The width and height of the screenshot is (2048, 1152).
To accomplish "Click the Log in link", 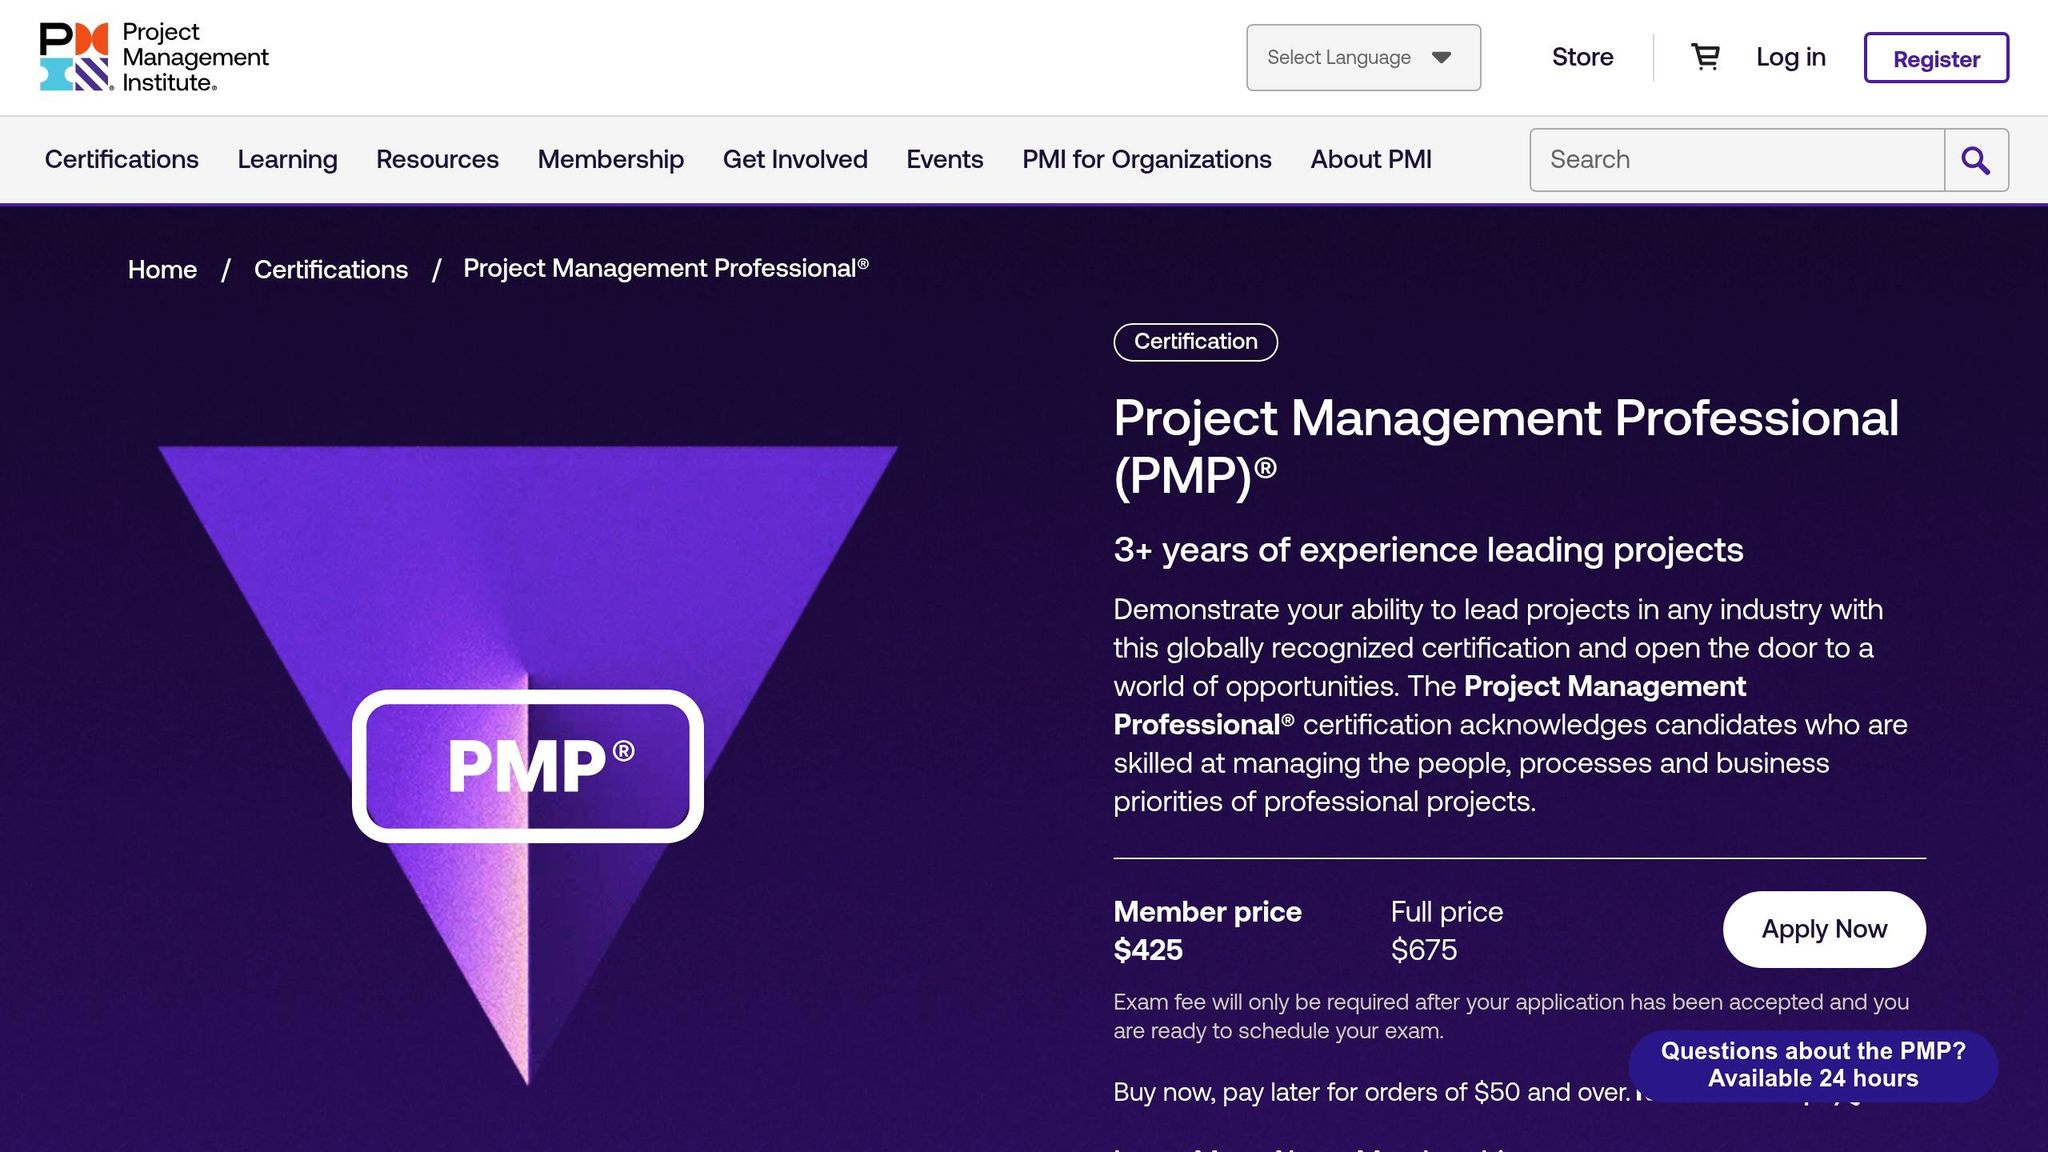I will (x=1791, y=57).
